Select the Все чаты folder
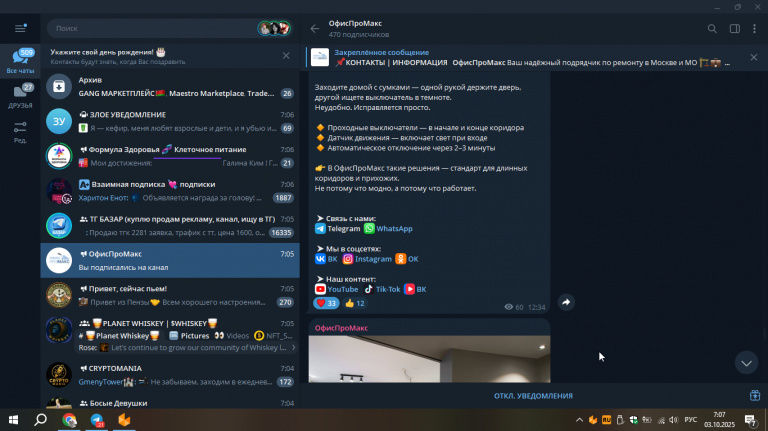Viewport: 768px width, 431px height. click(x=20, y=61)
